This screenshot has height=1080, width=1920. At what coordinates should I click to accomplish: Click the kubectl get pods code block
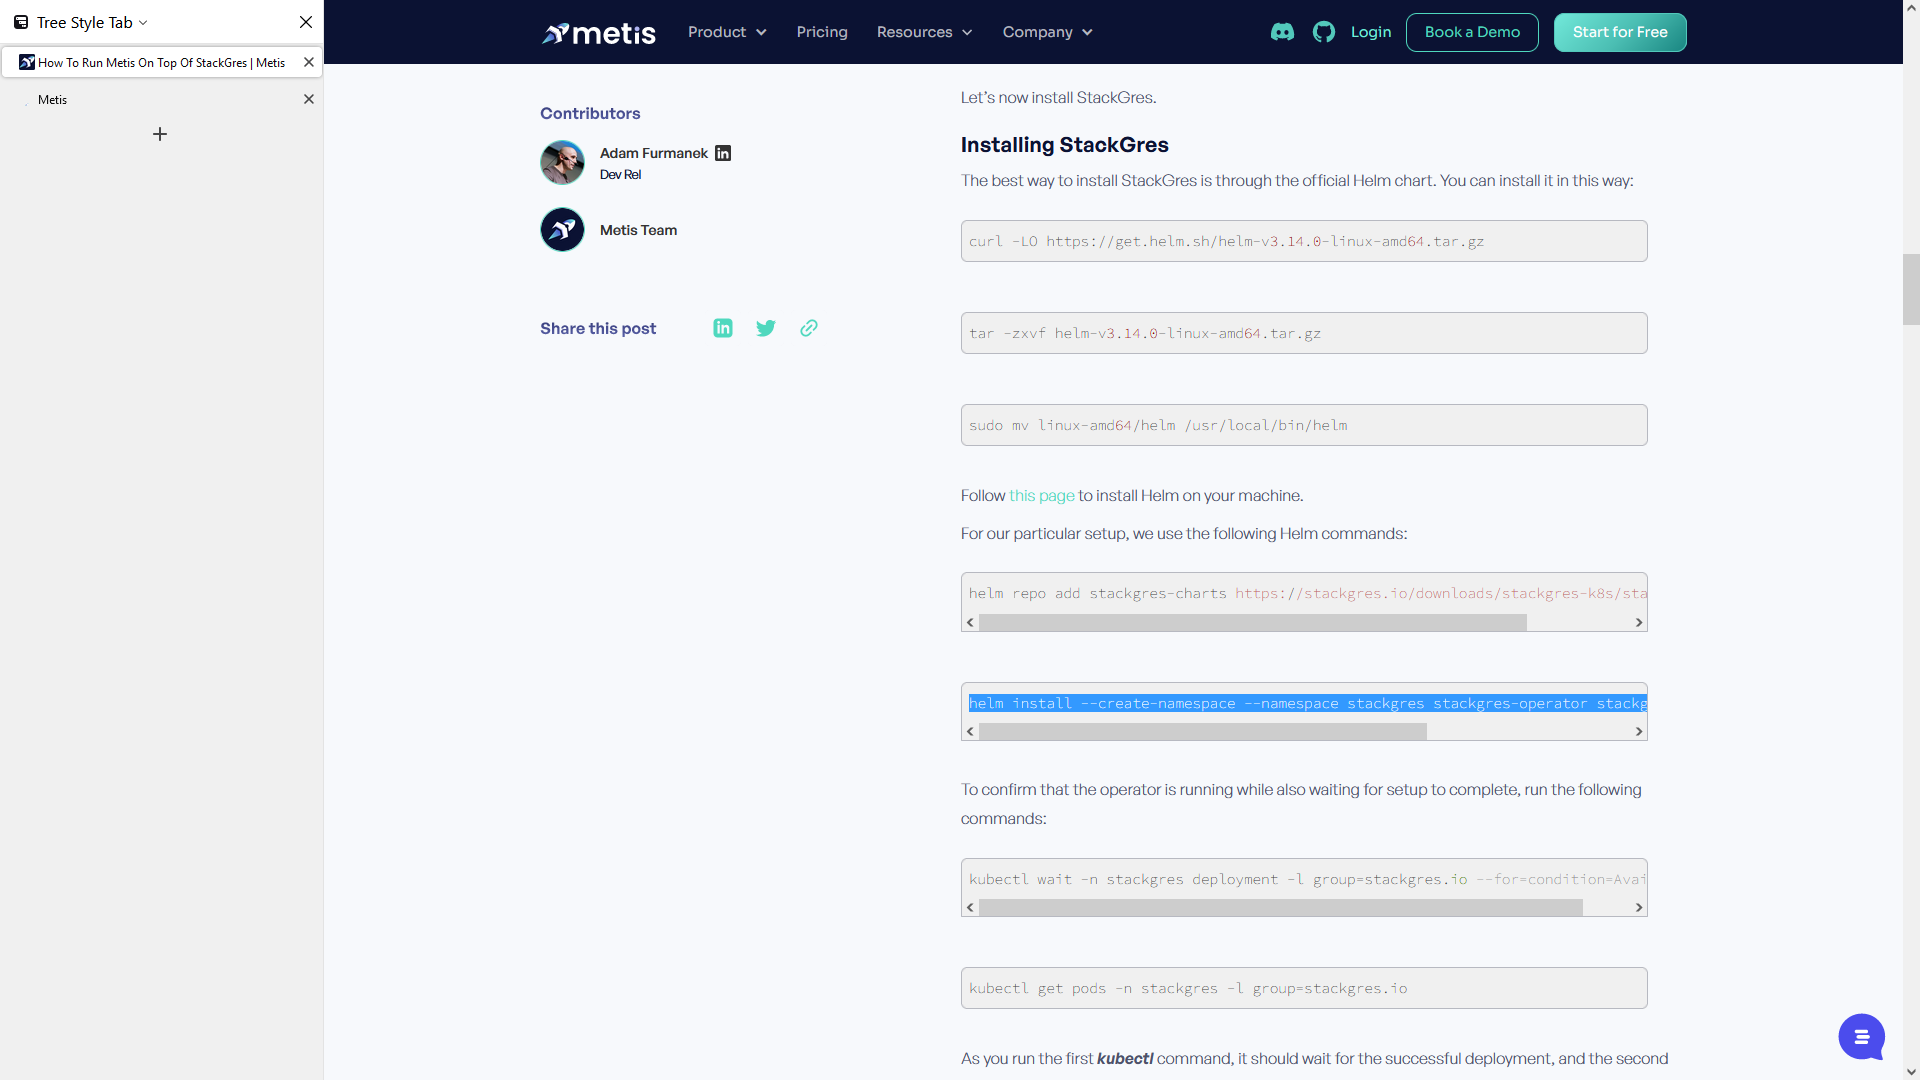coord(1304,988)
